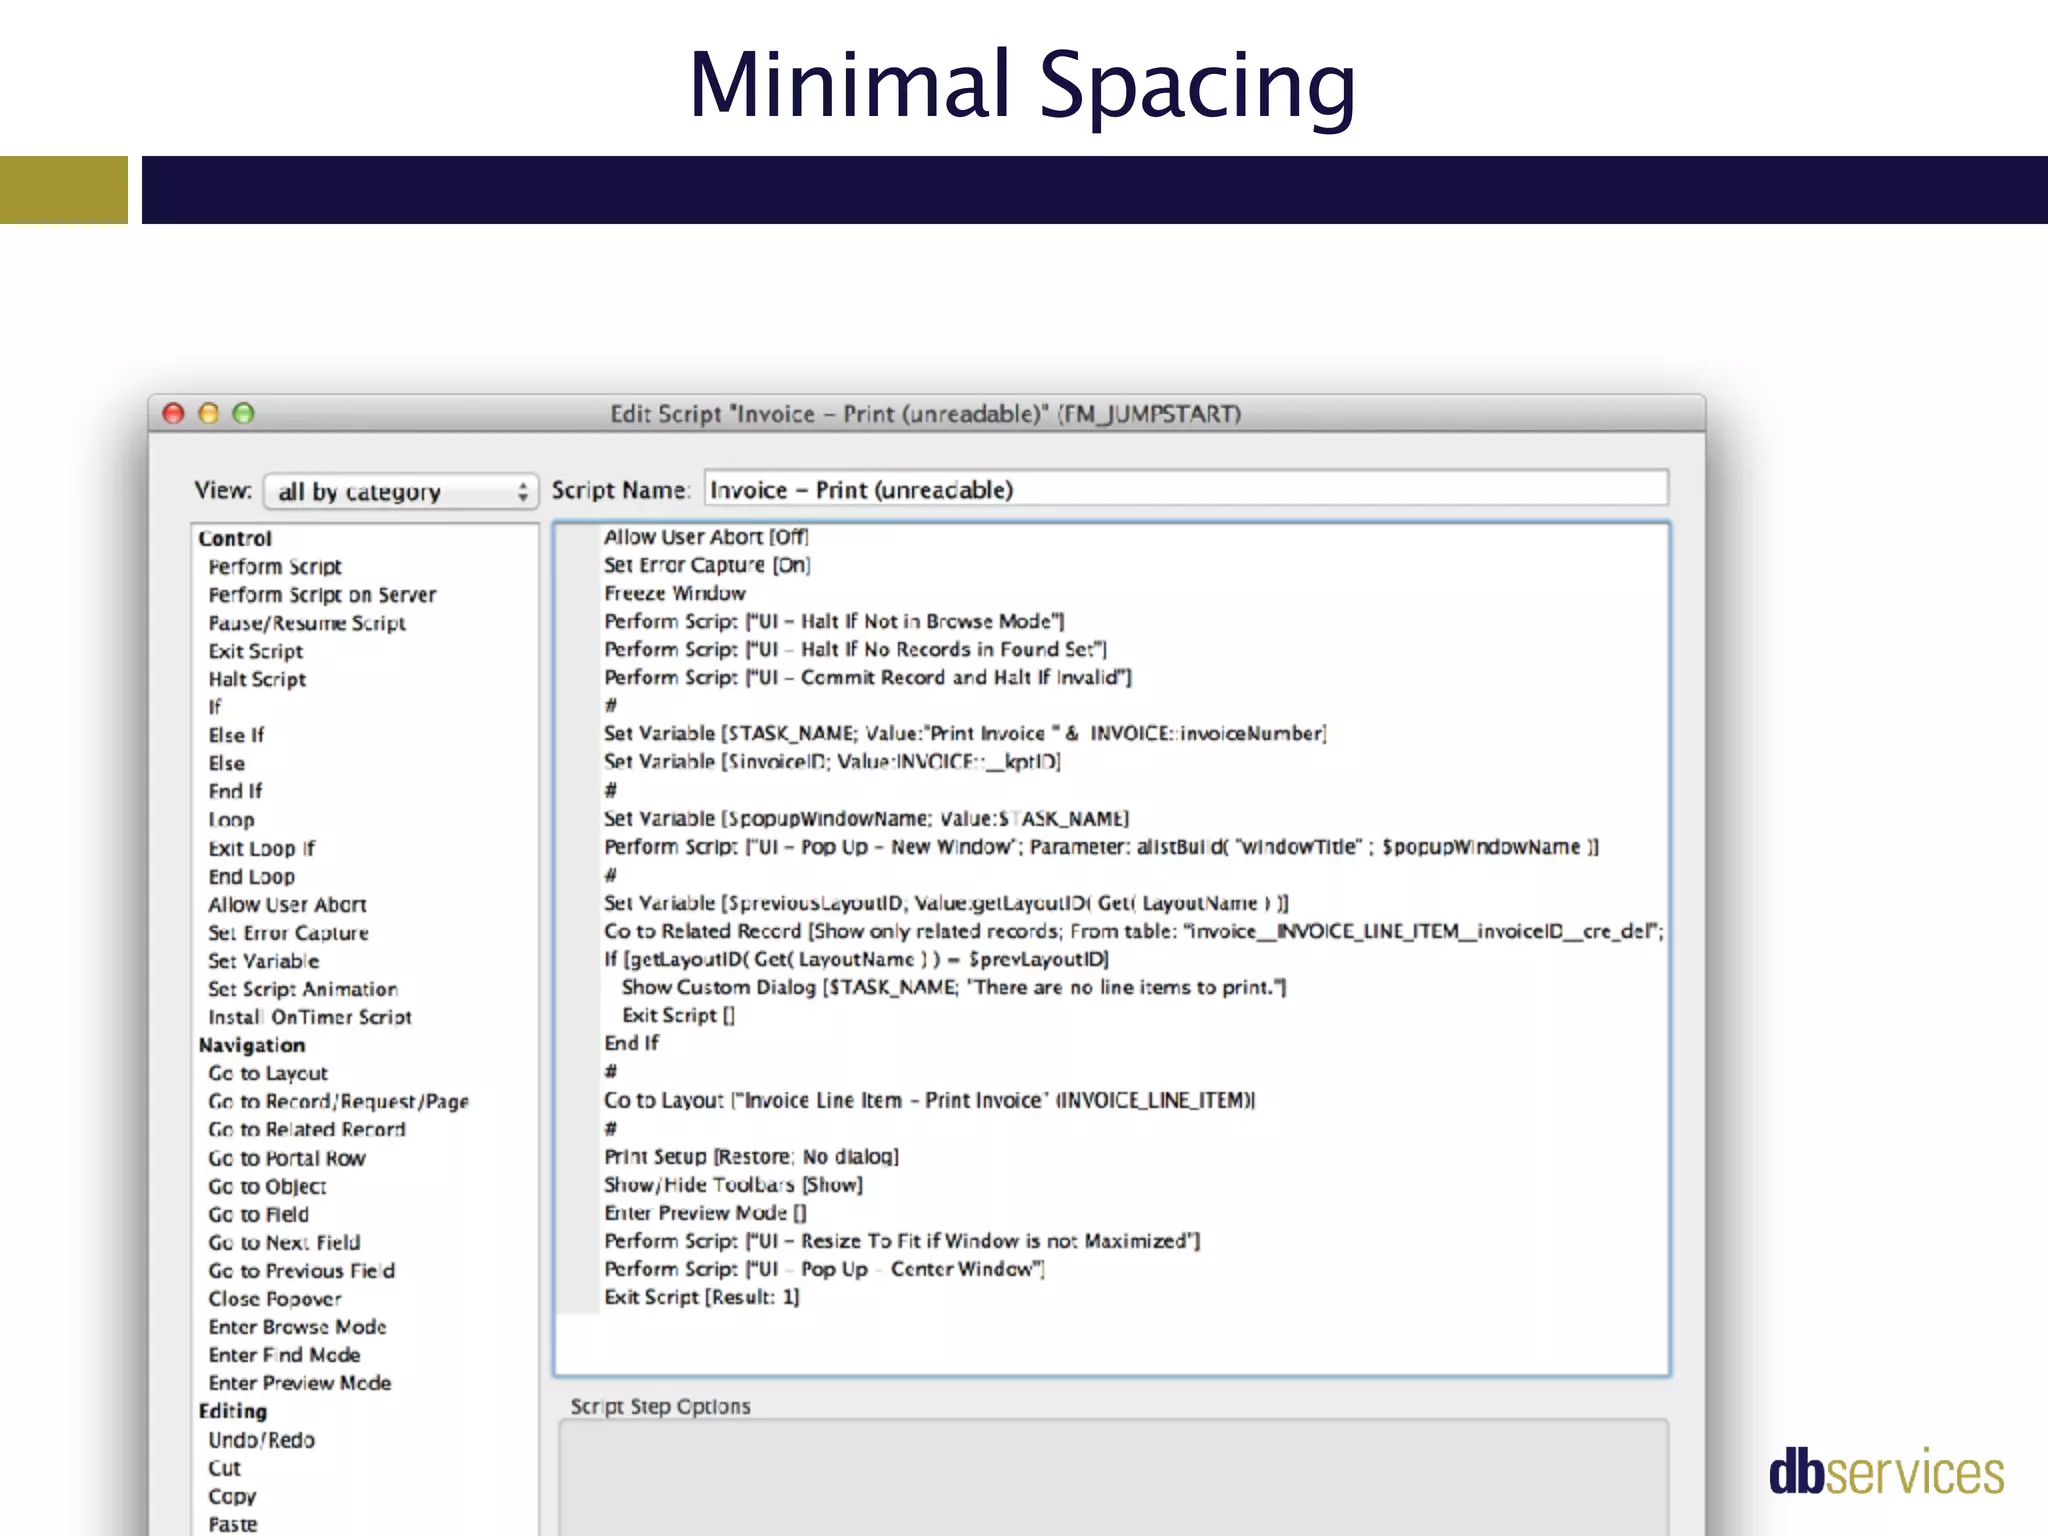
Task: Pick 'Set Variable' in the Control category
Action: pyautogui.click(x=263, y=961)
